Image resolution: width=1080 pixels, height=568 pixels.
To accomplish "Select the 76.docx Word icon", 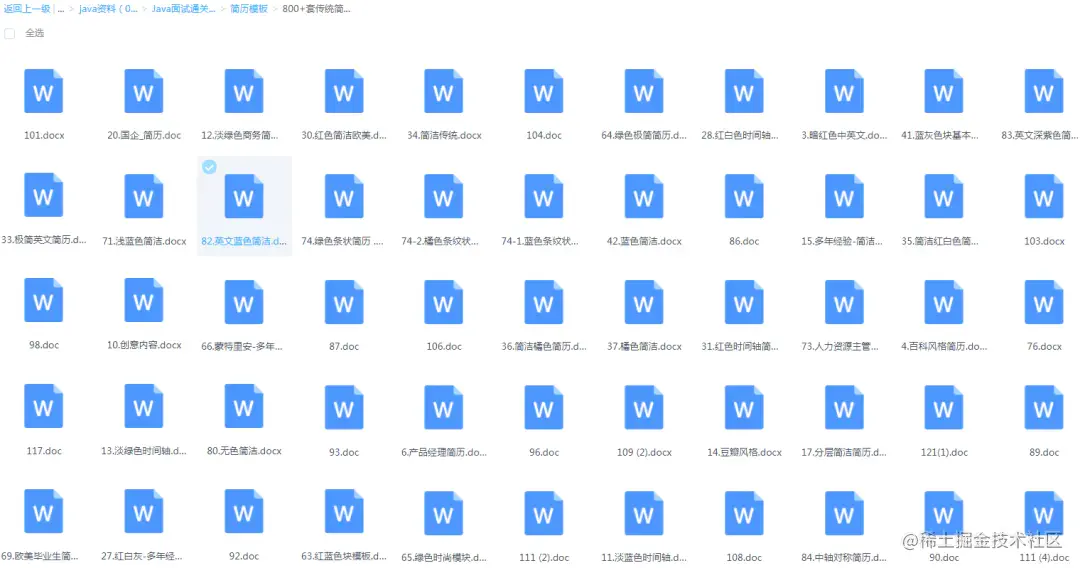I will click(x=1044, y=302).
